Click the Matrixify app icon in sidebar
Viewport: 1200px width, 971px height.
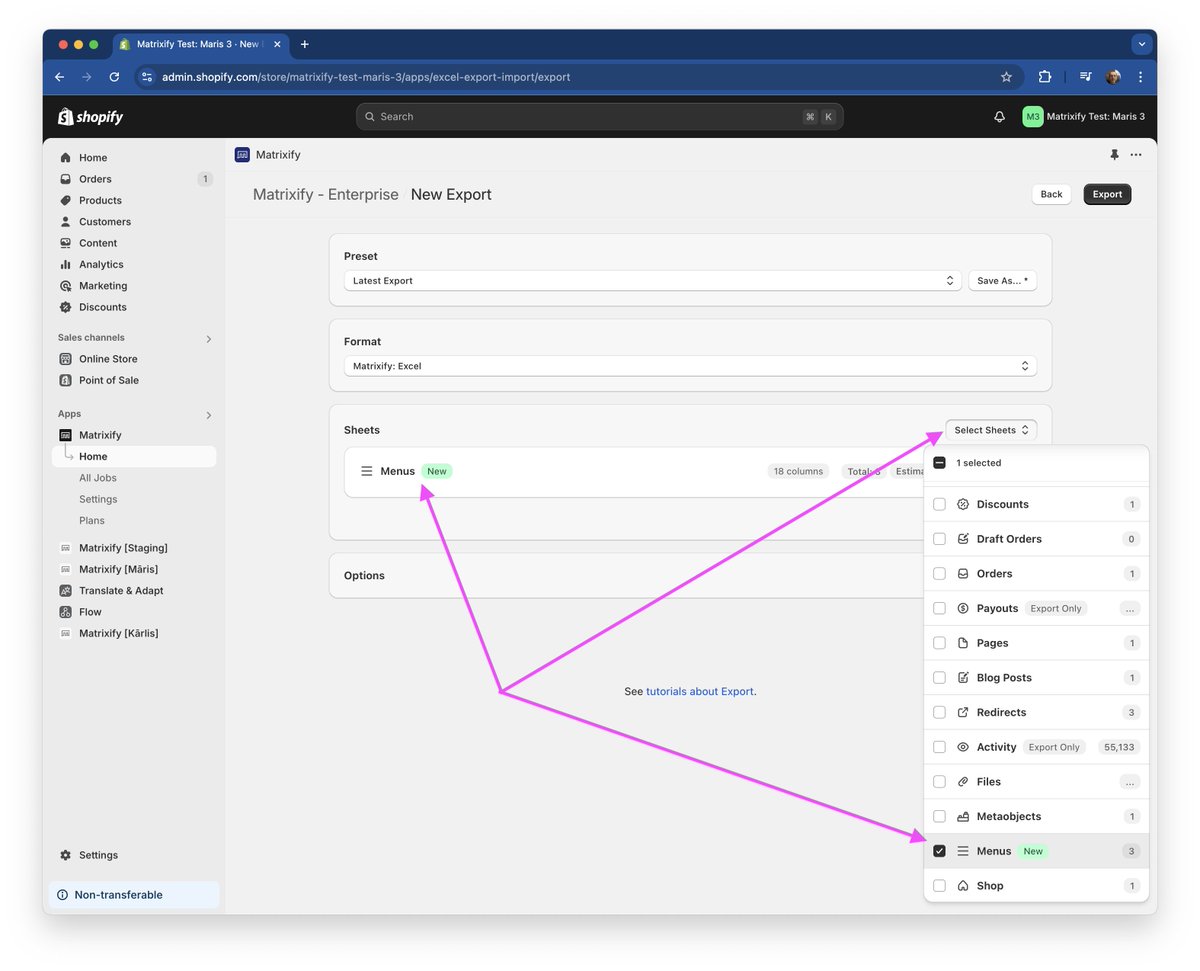(x=66, y=435)
